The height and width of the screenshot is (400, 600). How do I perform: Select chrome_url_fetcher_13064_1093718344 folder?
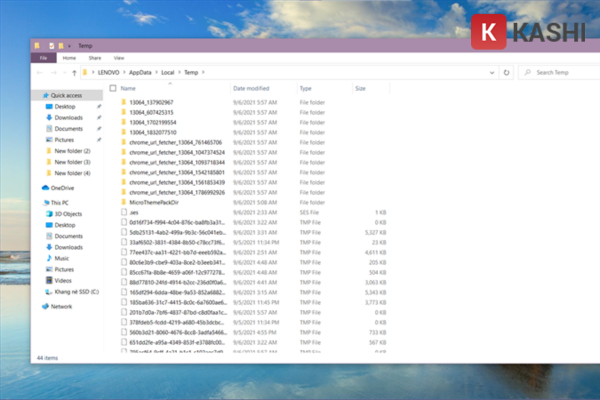coord(177,162)
